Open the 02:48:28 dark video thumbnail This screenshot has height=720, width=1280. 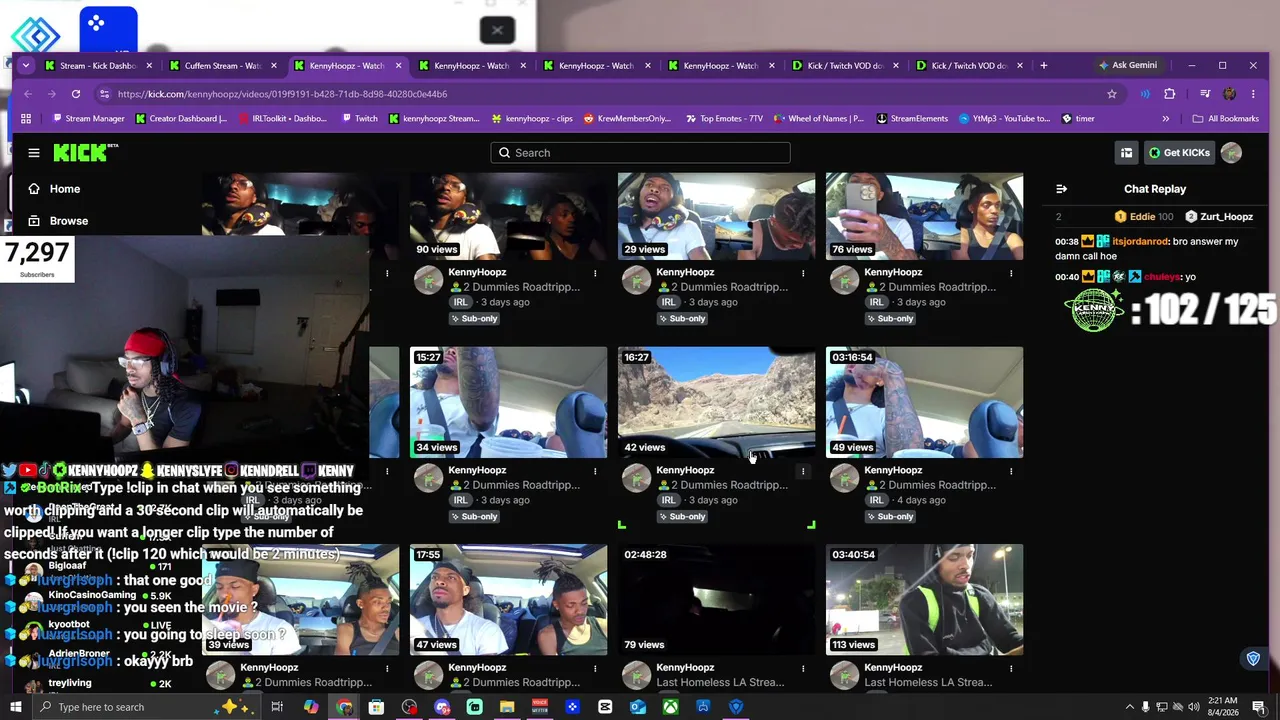pyautogui.click(x=716, y=600)
